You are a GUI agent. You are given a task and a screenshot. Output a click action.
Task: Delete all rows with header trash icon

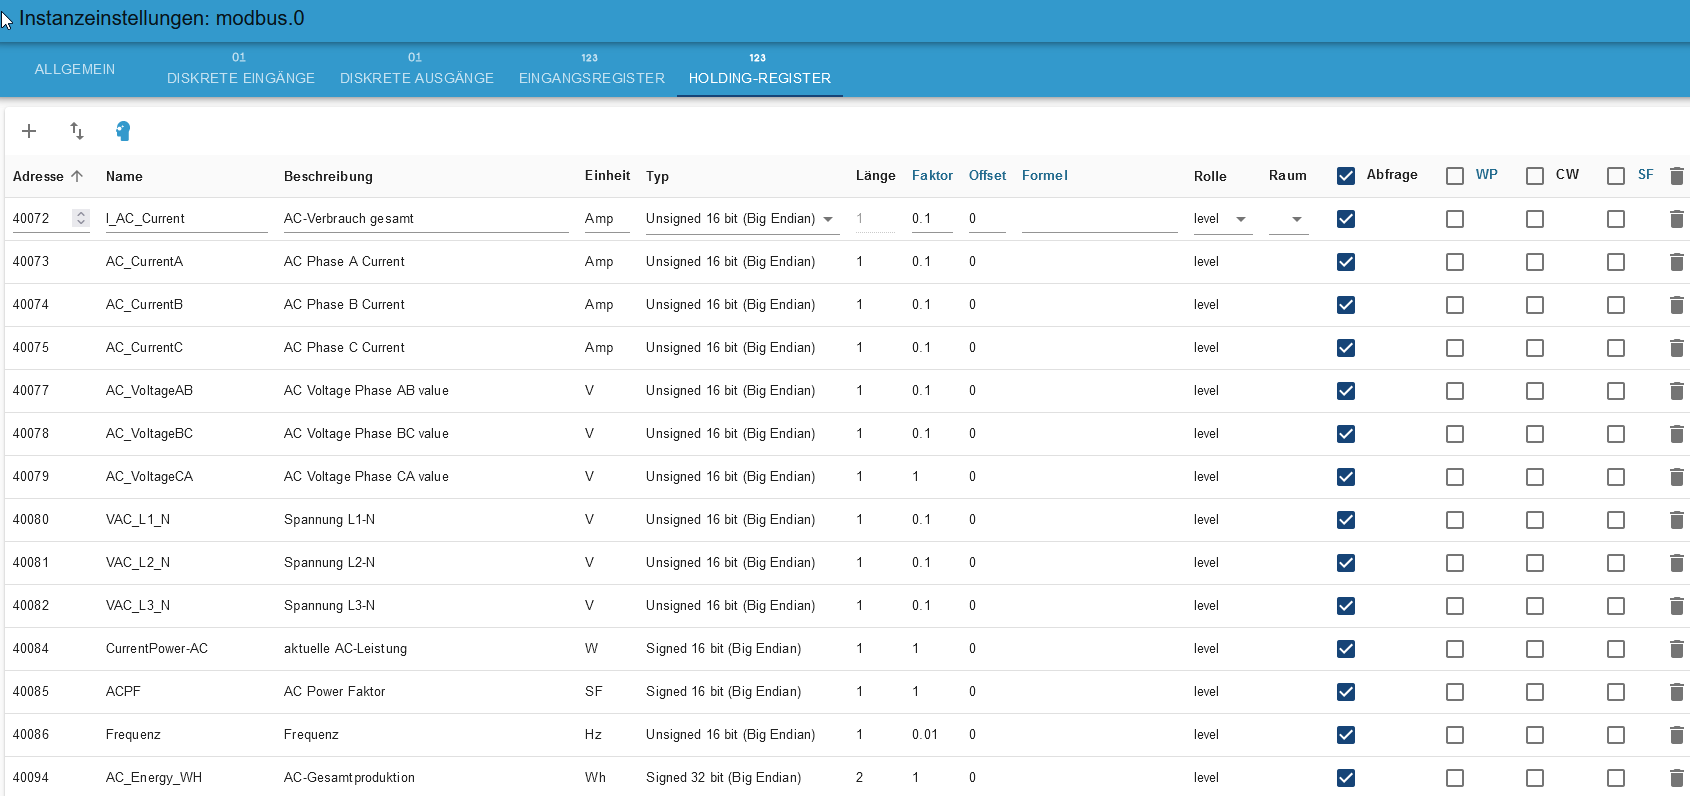(1677, 176)
